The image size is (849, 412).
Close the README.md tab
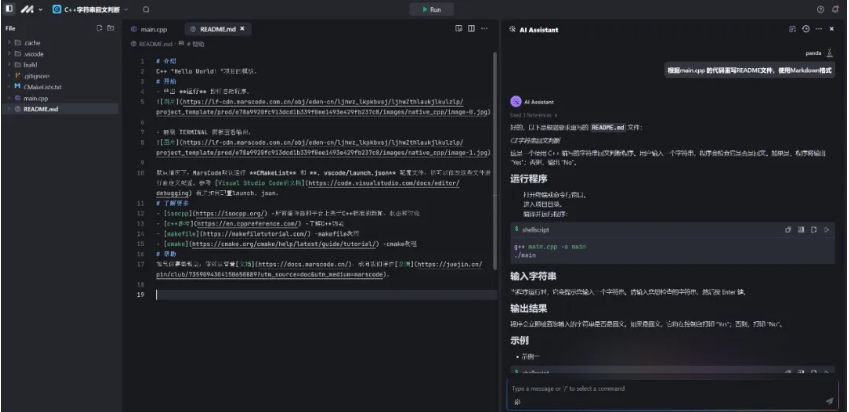[x=246, y=30]
